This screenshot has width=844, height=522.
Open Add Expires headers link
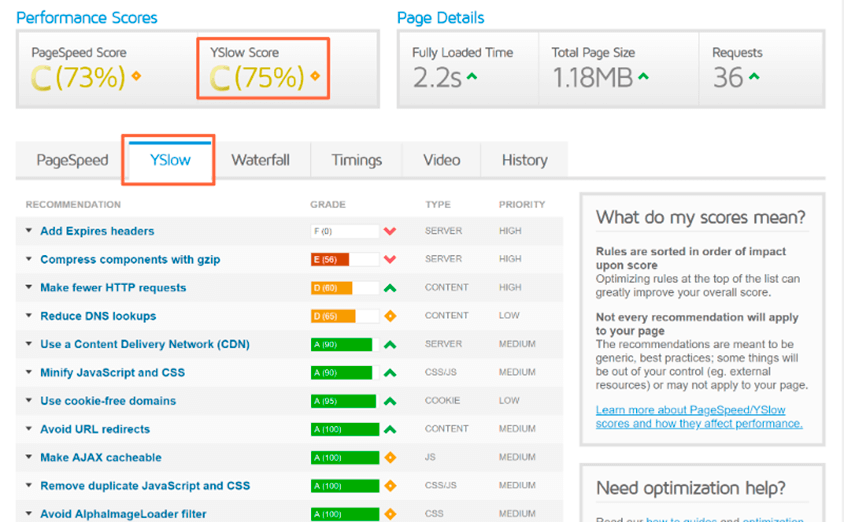tap(97, 231)
